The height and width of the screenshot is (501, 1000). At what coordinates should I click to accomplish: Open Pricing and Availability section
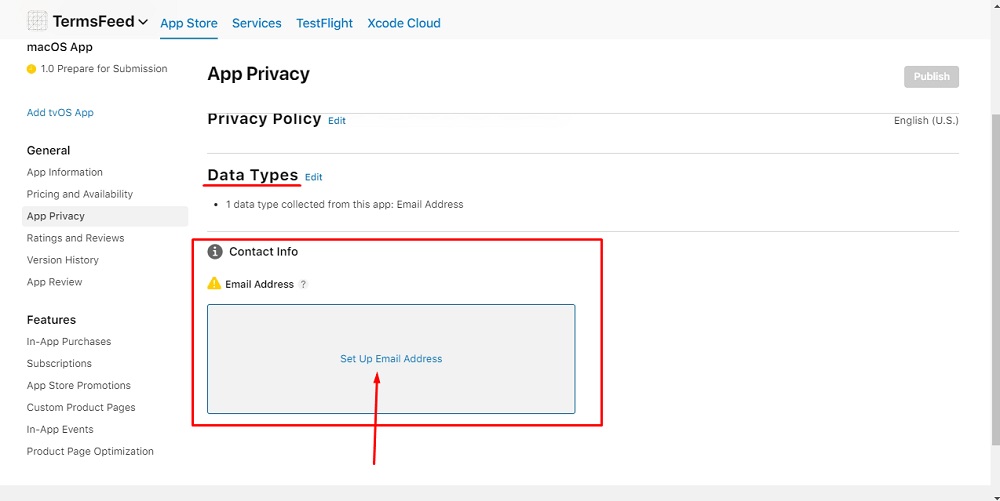click(x=80, y=194)
